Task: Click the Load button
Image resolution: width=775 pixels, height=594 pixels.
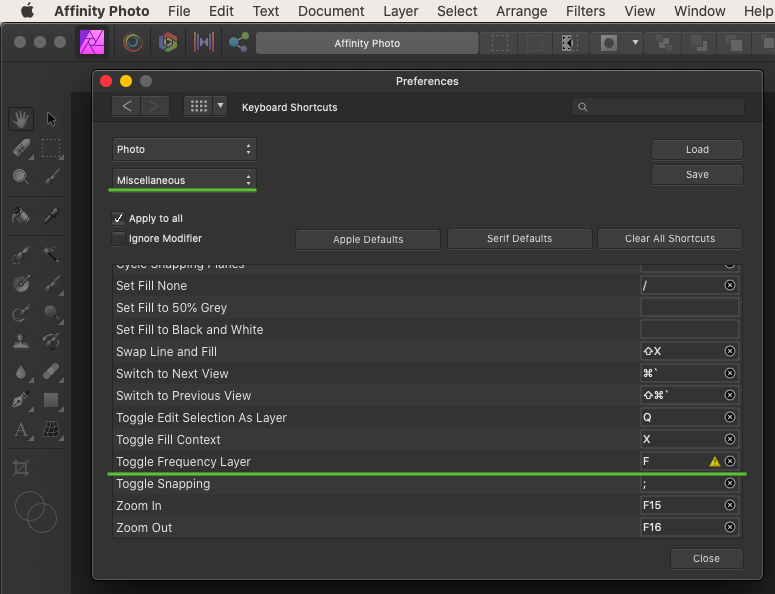Action: [697, 149]
